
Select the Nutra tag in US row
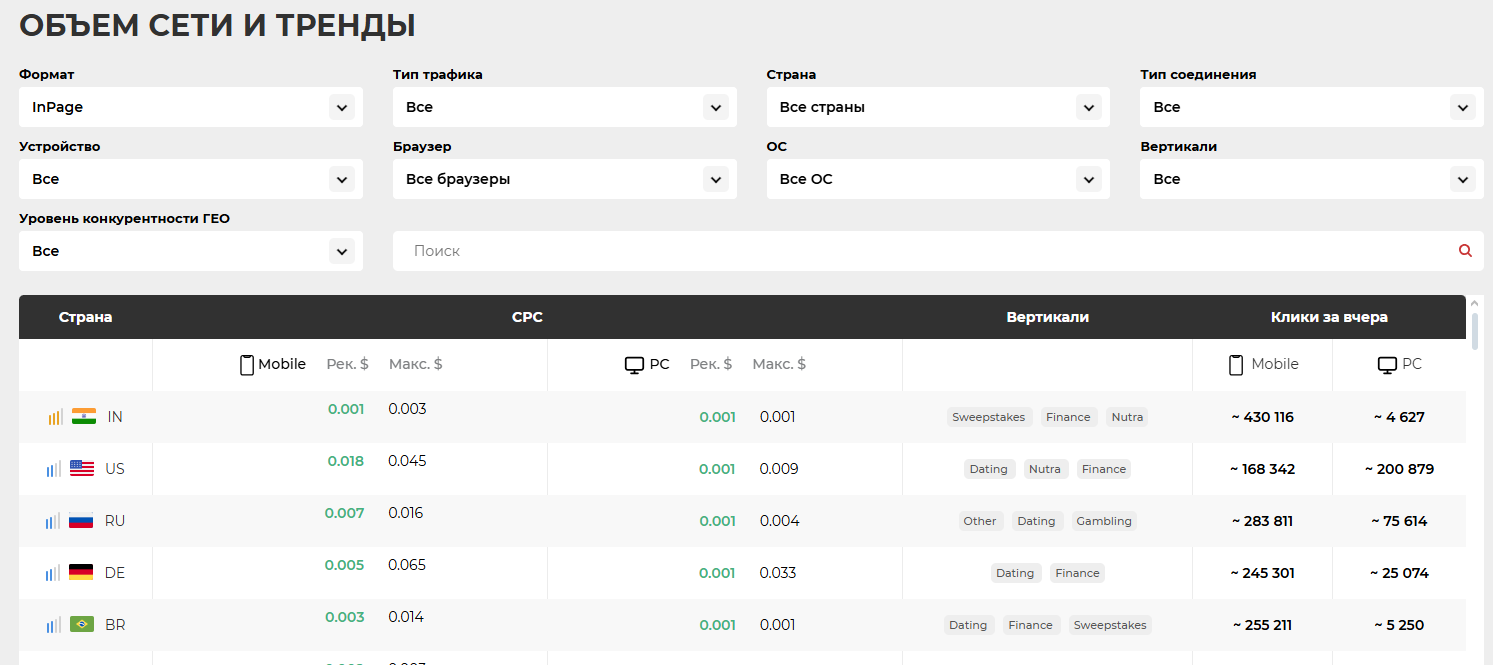1045,469
